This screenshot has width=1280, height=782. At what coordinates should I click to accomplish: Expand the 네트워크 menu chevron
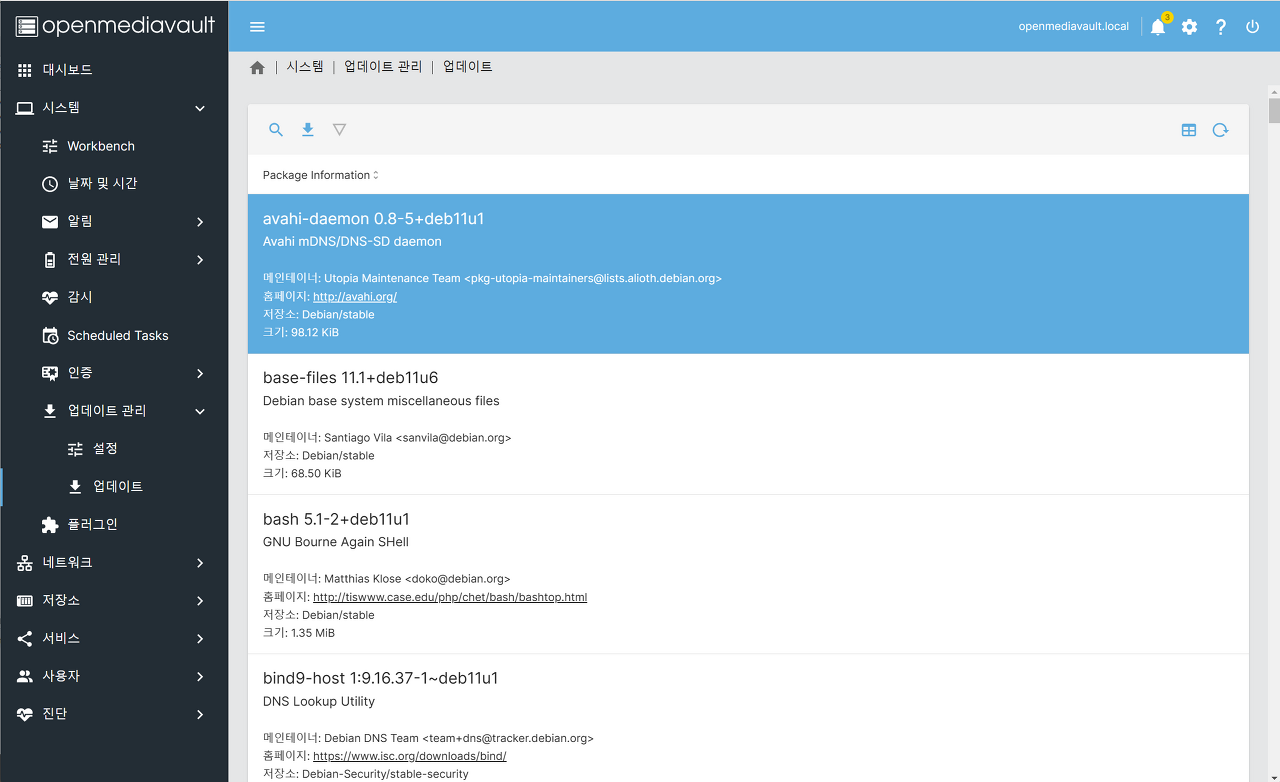click(200, 563)
